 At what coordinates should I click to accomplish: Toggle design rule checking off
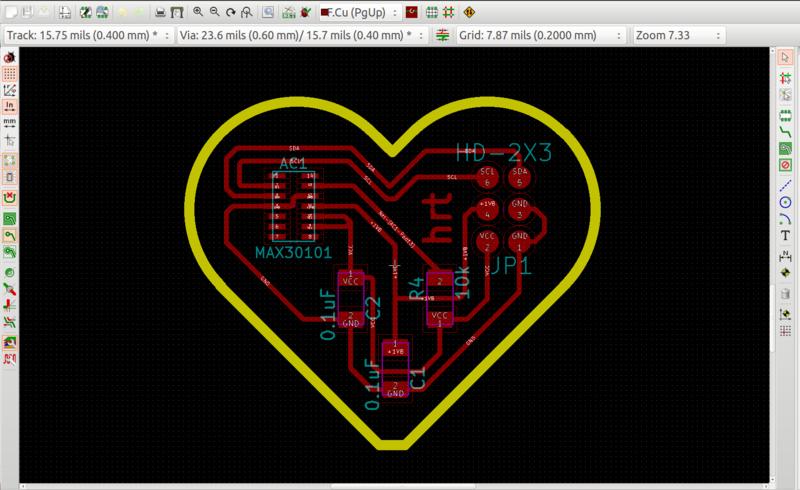click(9, 57)
